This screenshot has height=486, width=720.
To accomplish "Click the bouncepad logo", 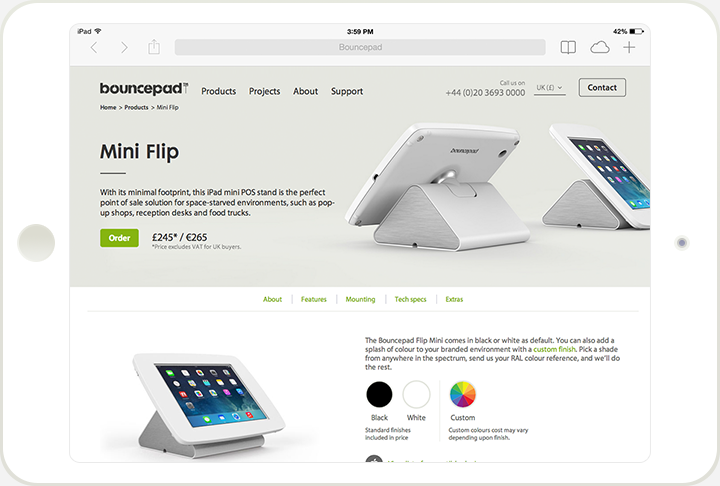I will pyautogui.click(x=144, y=88).
